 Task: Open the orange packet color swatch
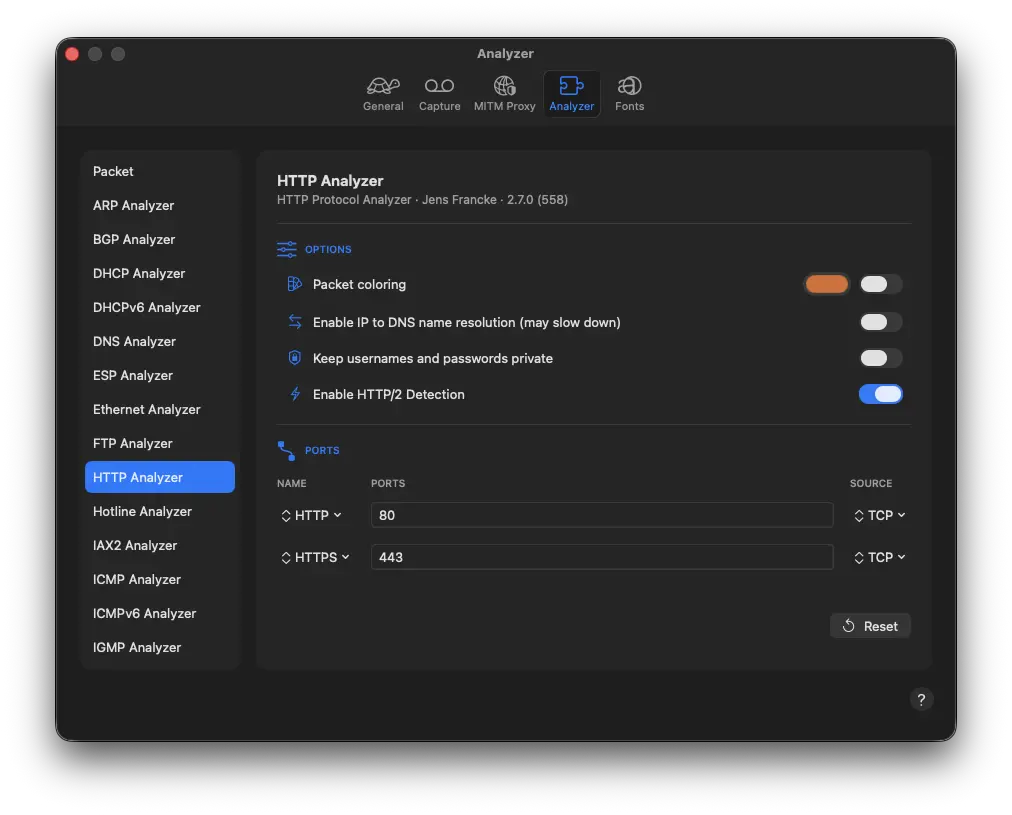(826, 284)
